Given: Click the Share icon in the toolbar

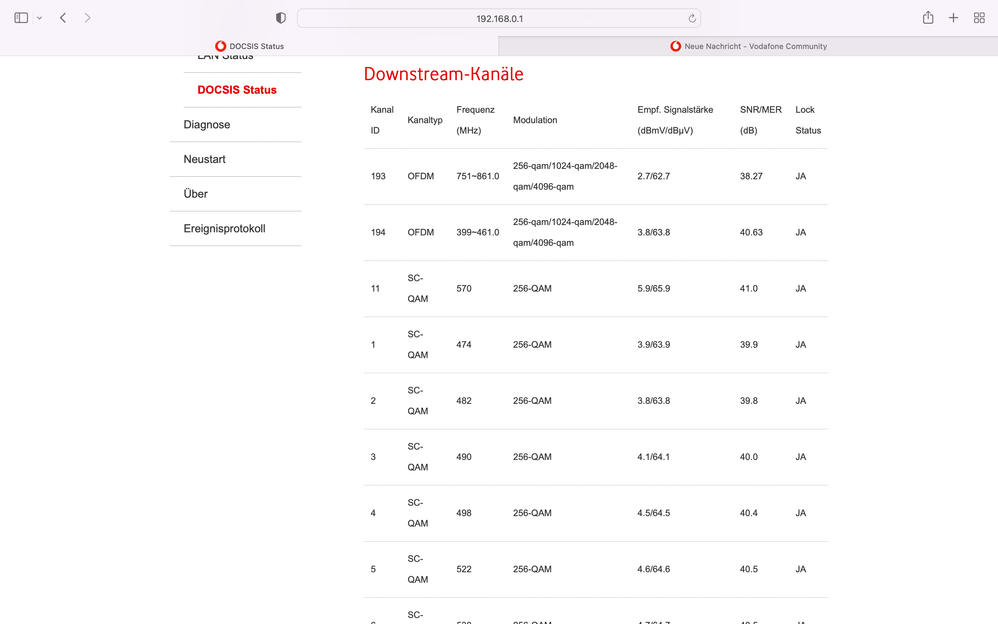Looking at the screenshot, I should pyautogui.click(x=928, y=18).
